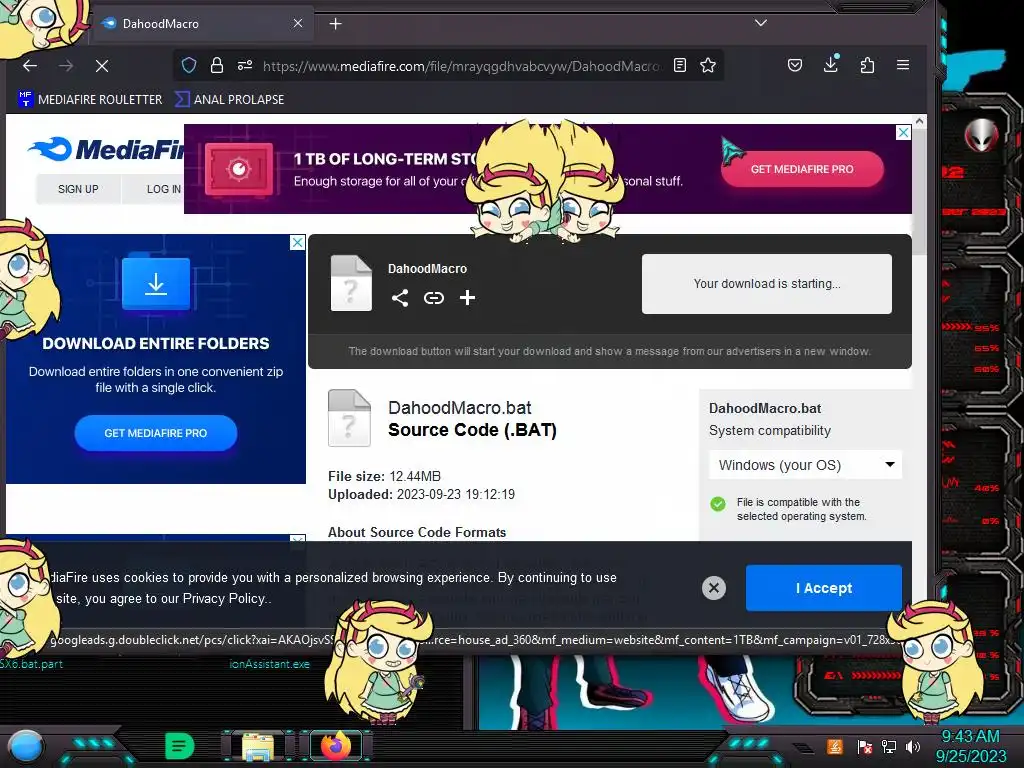Viewport: 1024px width, 768px height.
Task: Open site permissions icon in address bar
Action: [x=245, y=65]
